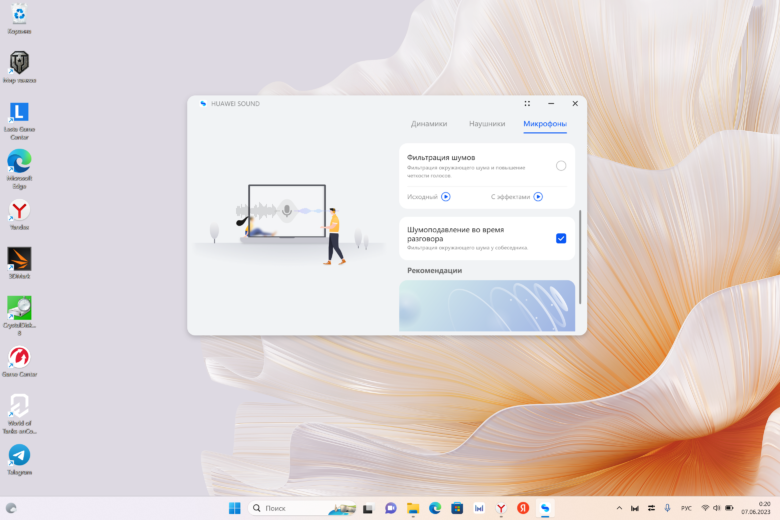Open File Explorer from taskbar

pos(413,508)
